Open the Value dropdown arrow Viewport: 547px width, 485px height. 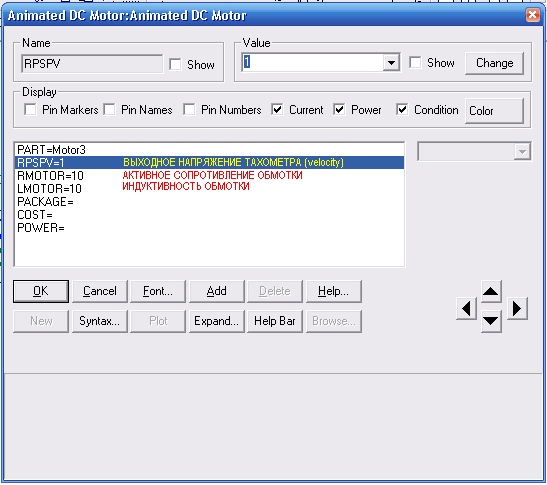point(391,63)
